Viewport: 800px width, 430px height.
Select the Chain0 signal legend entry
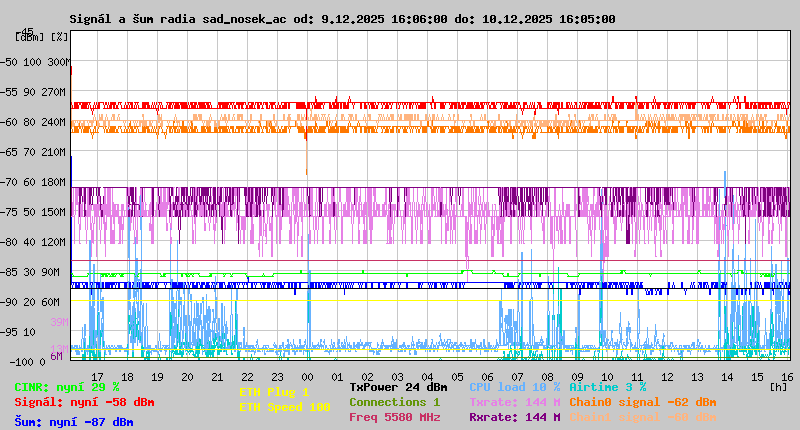[x=642, y=402]
